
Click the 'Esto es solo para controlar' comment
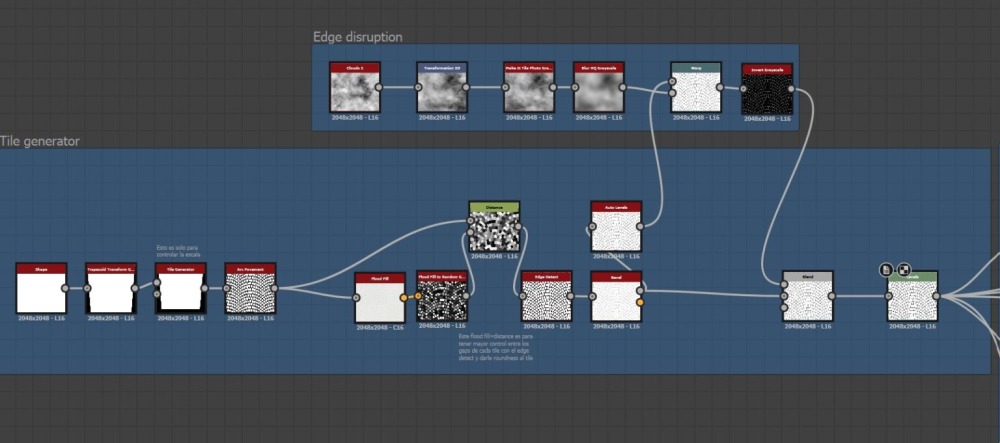pyautogui.click(x=178, y=251)
